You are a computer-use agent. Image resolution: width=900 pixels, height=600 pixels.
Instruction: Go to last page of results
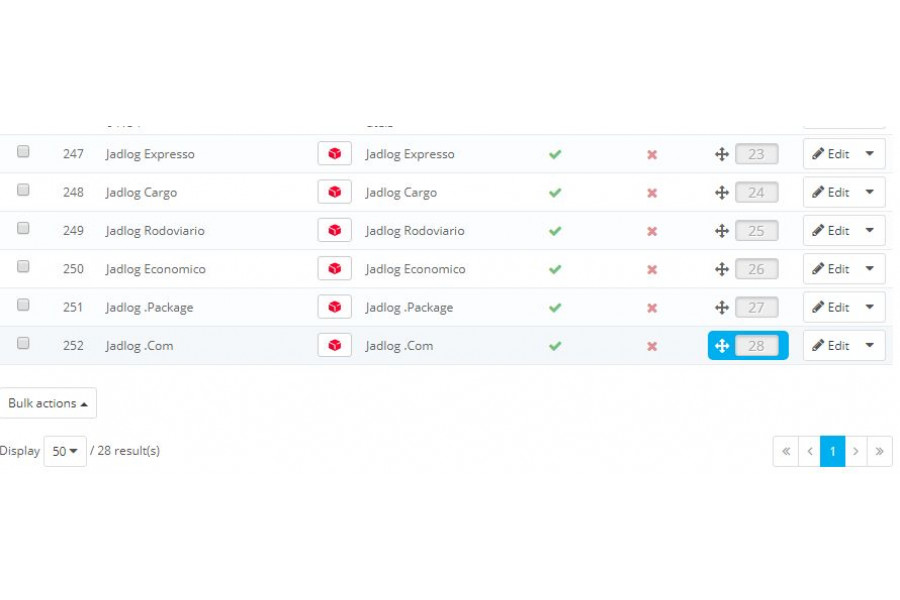(879, 451)
